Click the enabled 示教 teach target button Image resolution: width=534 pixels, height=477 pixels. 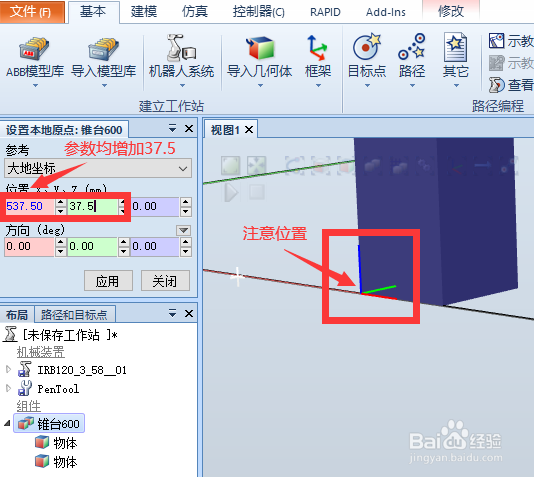[x=511, y=41]
